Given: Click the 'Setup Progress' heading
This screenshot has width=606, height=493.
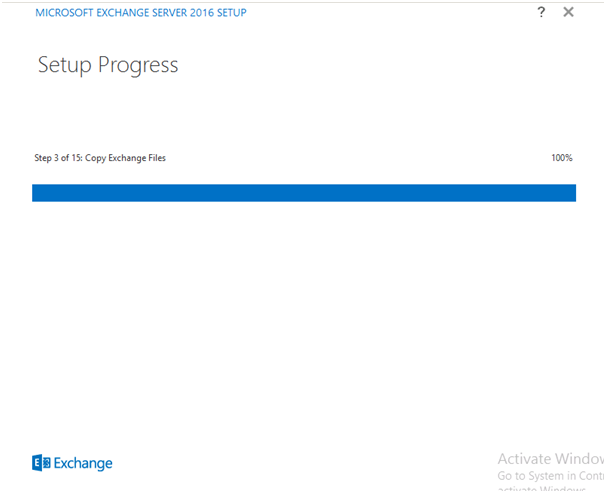Looking at the screenshot, I should point(108,65).
